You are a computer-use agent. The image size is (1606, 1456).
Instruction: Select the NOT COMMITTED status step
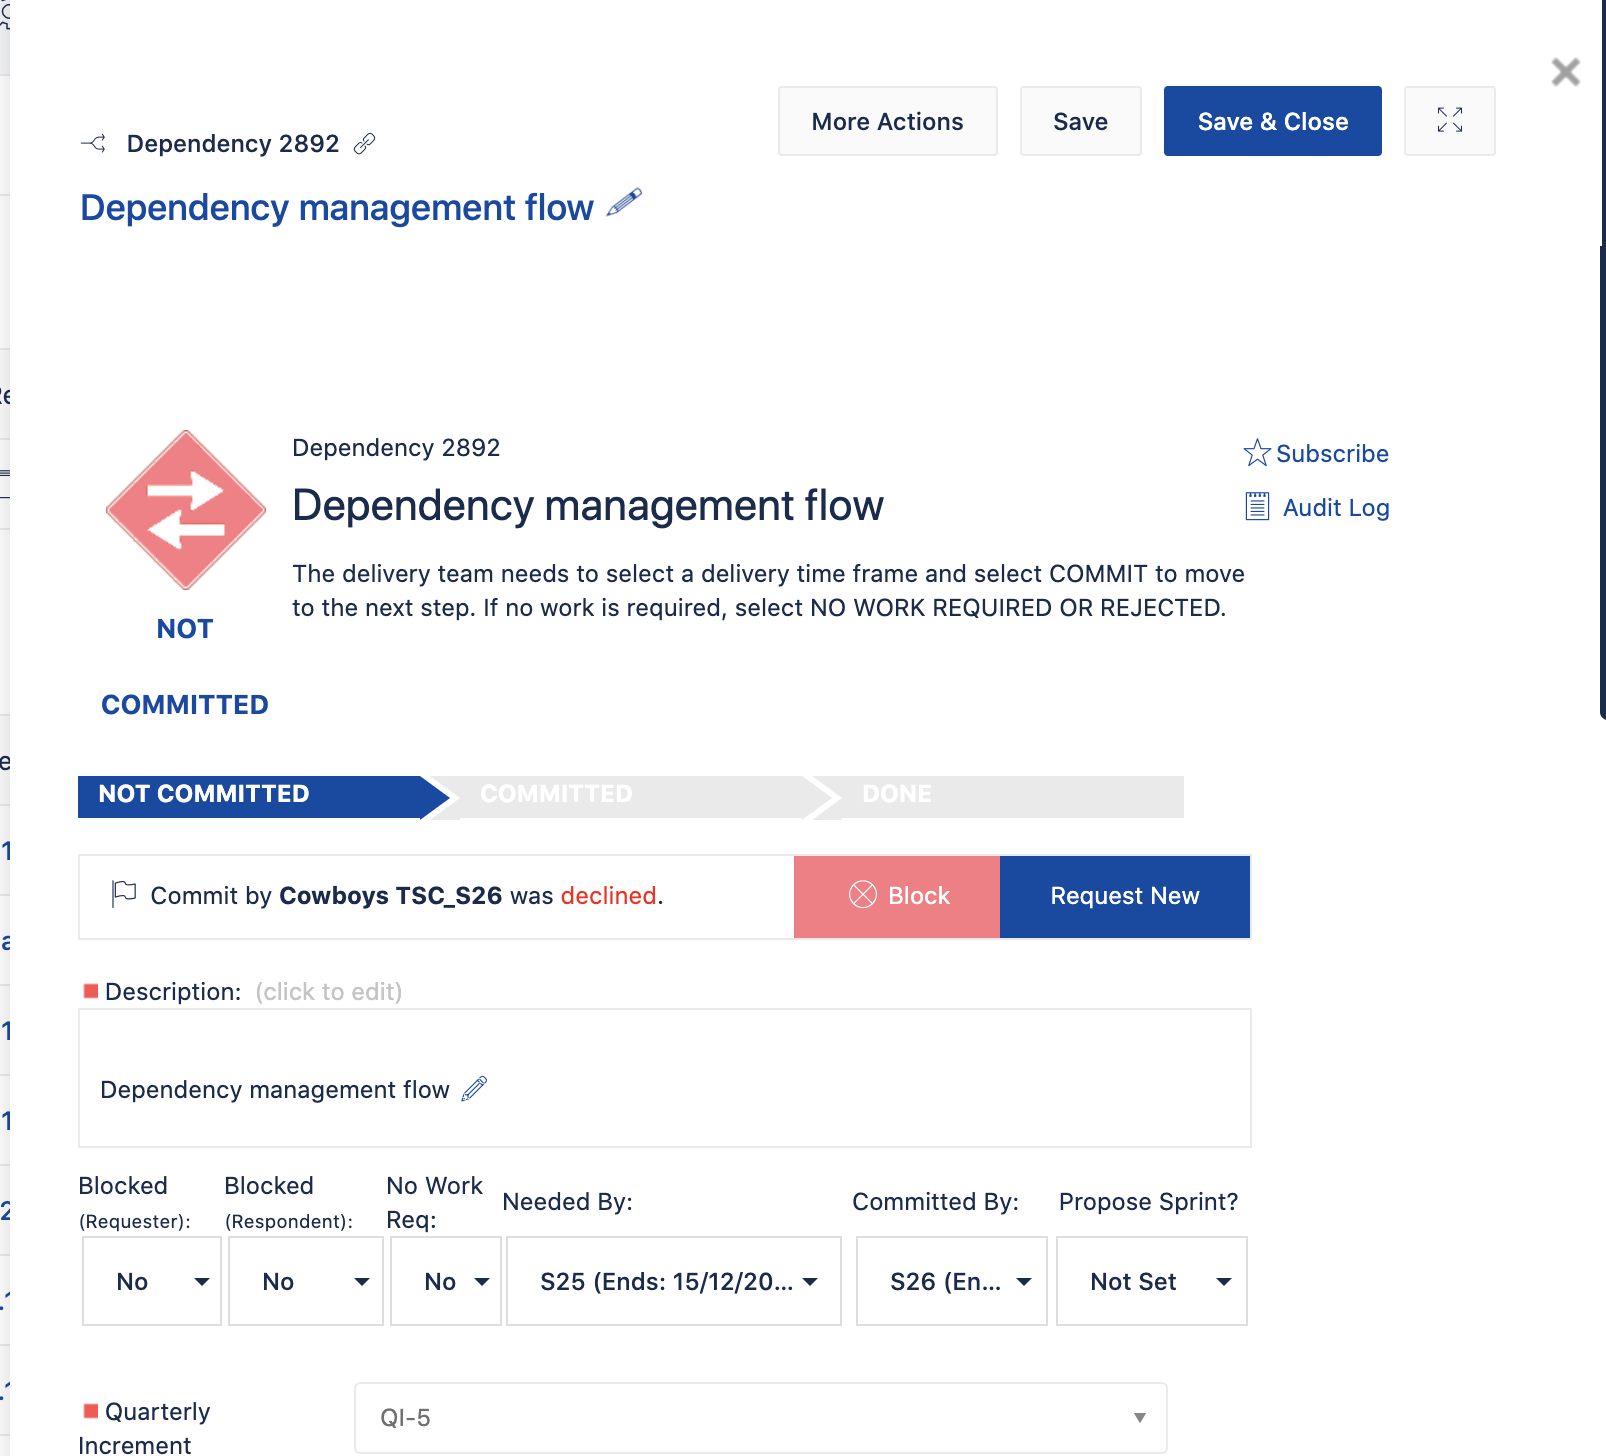pyautogui.click(x=263, y=796)
